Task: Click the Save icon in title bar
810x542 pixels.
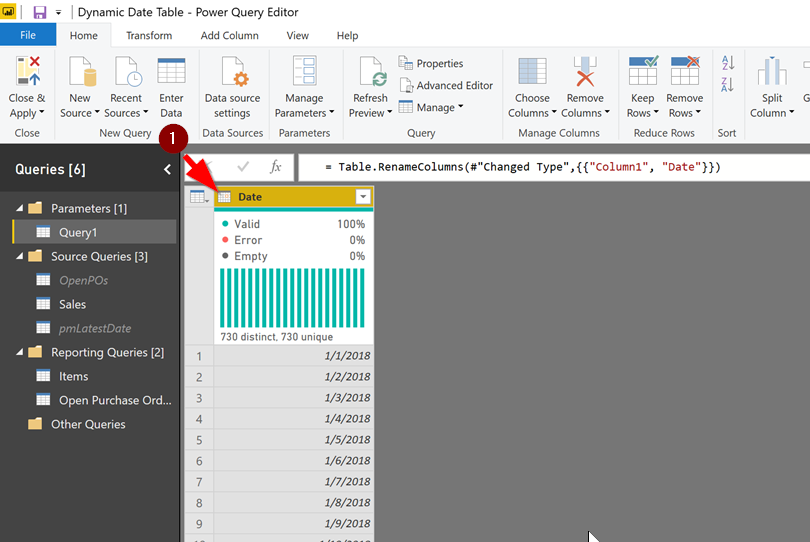Action: [39, 12]
